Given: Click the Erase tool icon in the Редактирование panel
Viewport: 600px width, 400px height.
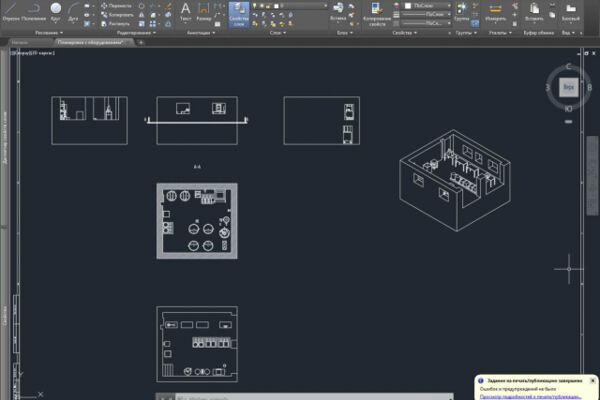Looking at the screenshot, I should click(168, 6).
